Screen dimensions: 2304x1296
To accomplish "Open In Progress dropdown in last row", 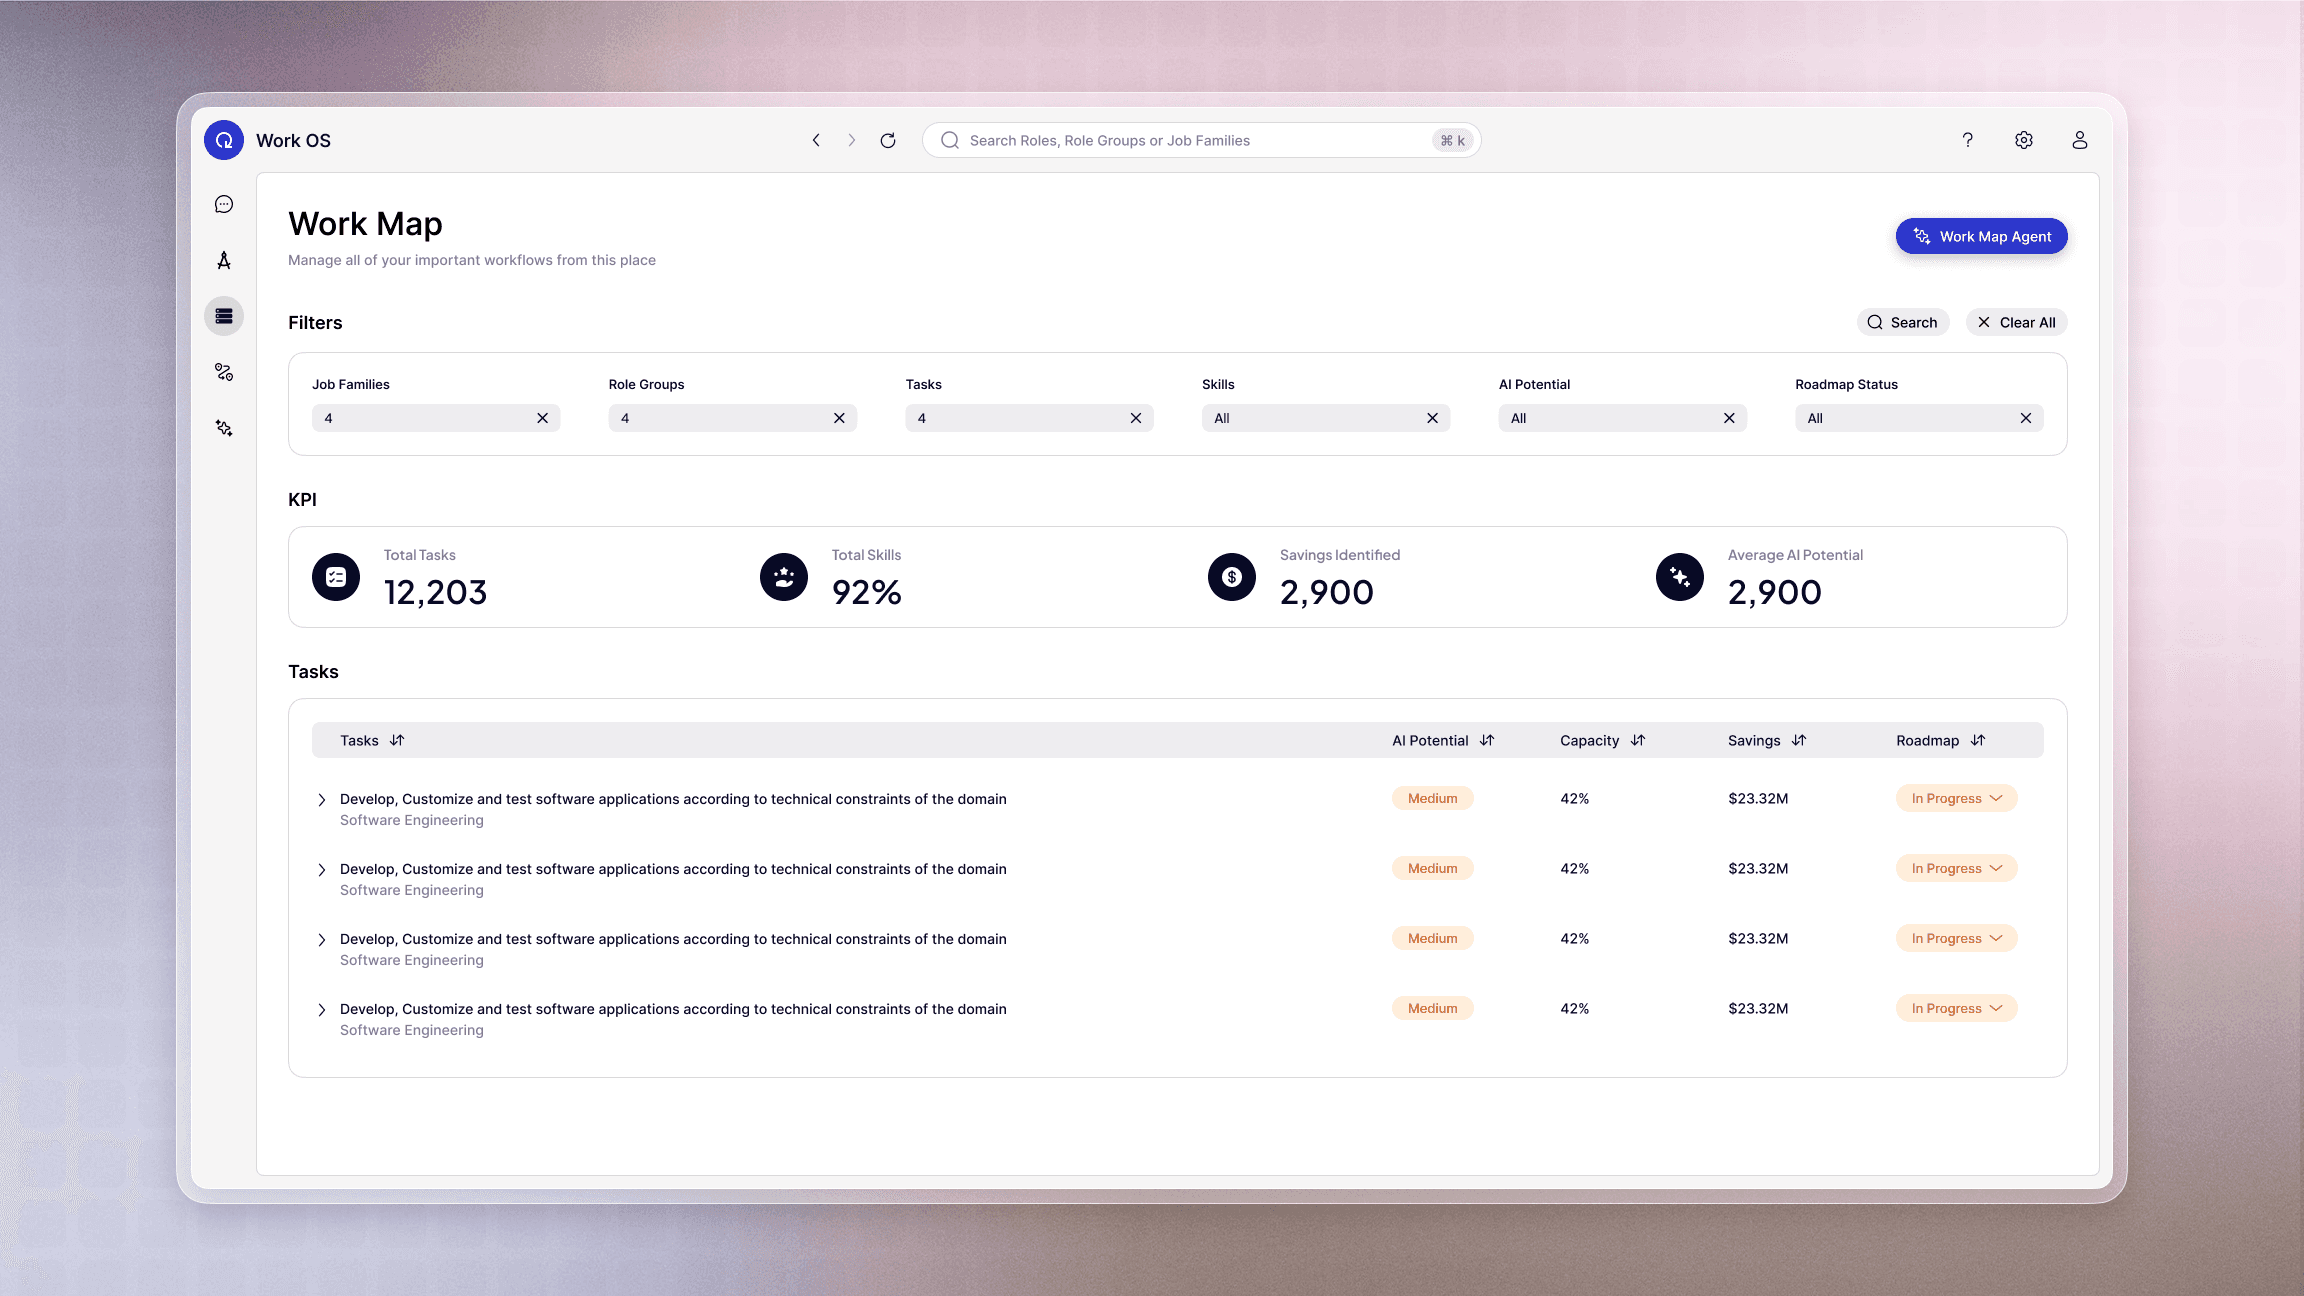I will tap(1956, 1008).
